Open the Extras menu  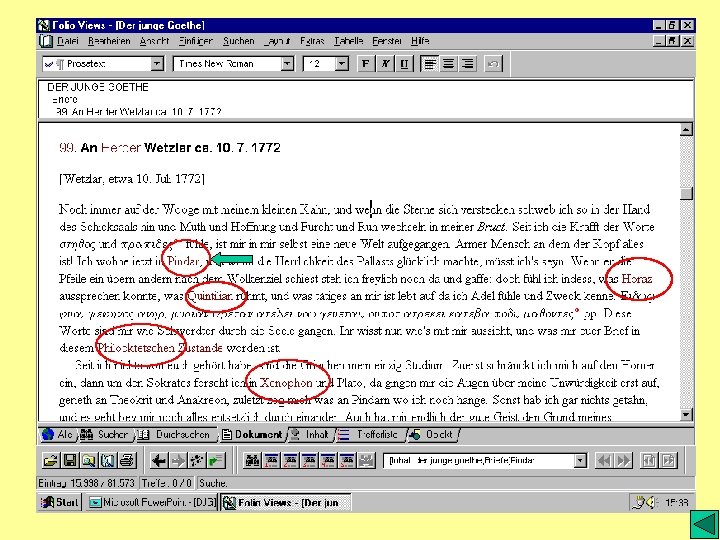click(312, 41)
